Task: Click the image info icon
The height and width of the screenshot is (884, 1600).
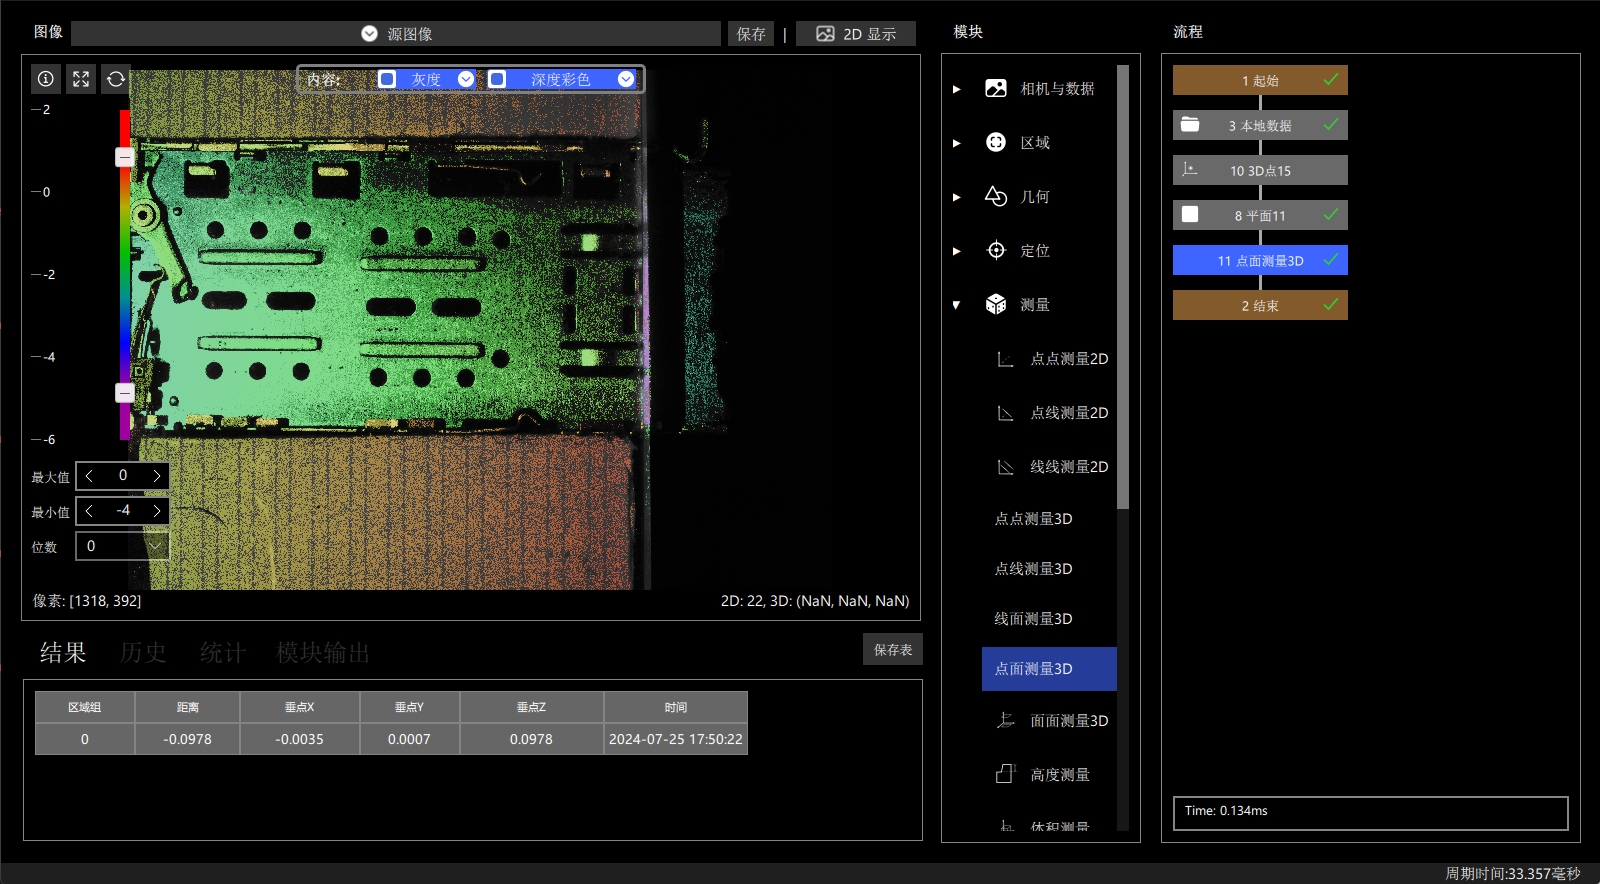Action: coord(46,79)
